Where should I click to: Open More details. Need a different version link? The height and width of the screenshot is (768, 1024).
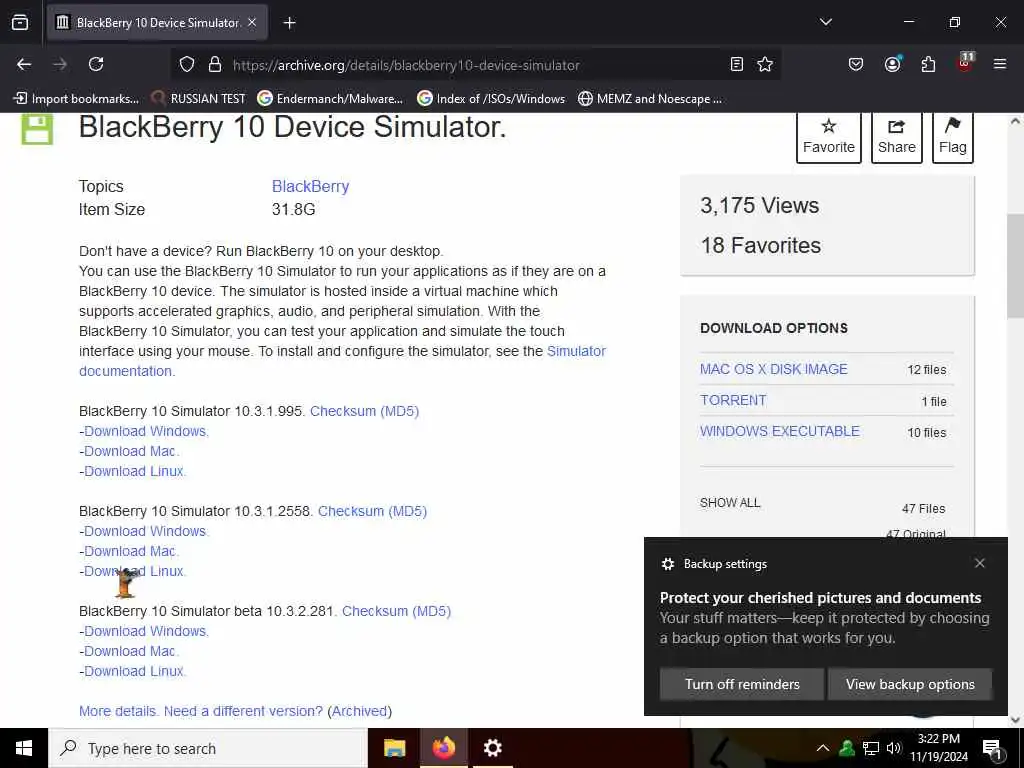(200, 711)
